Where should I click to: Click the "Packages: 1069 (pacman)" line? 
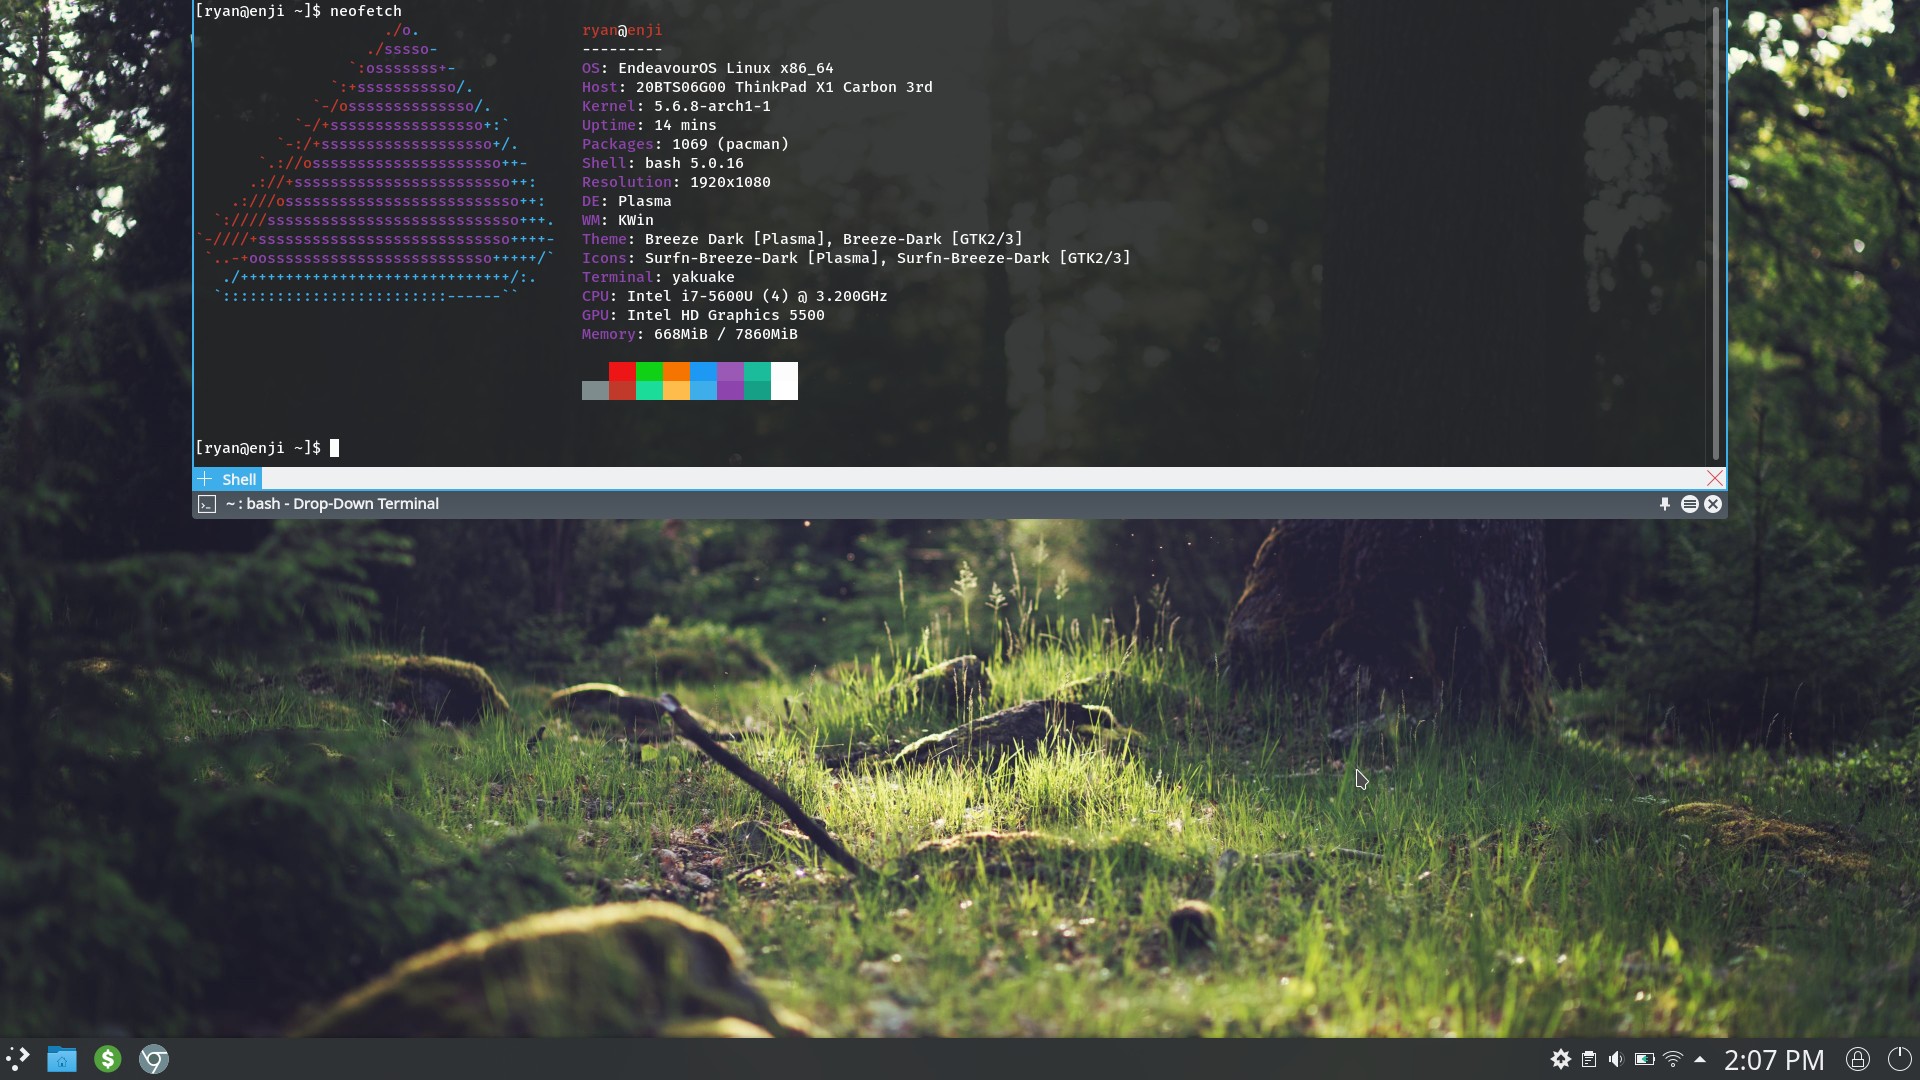tap(685, 144)
